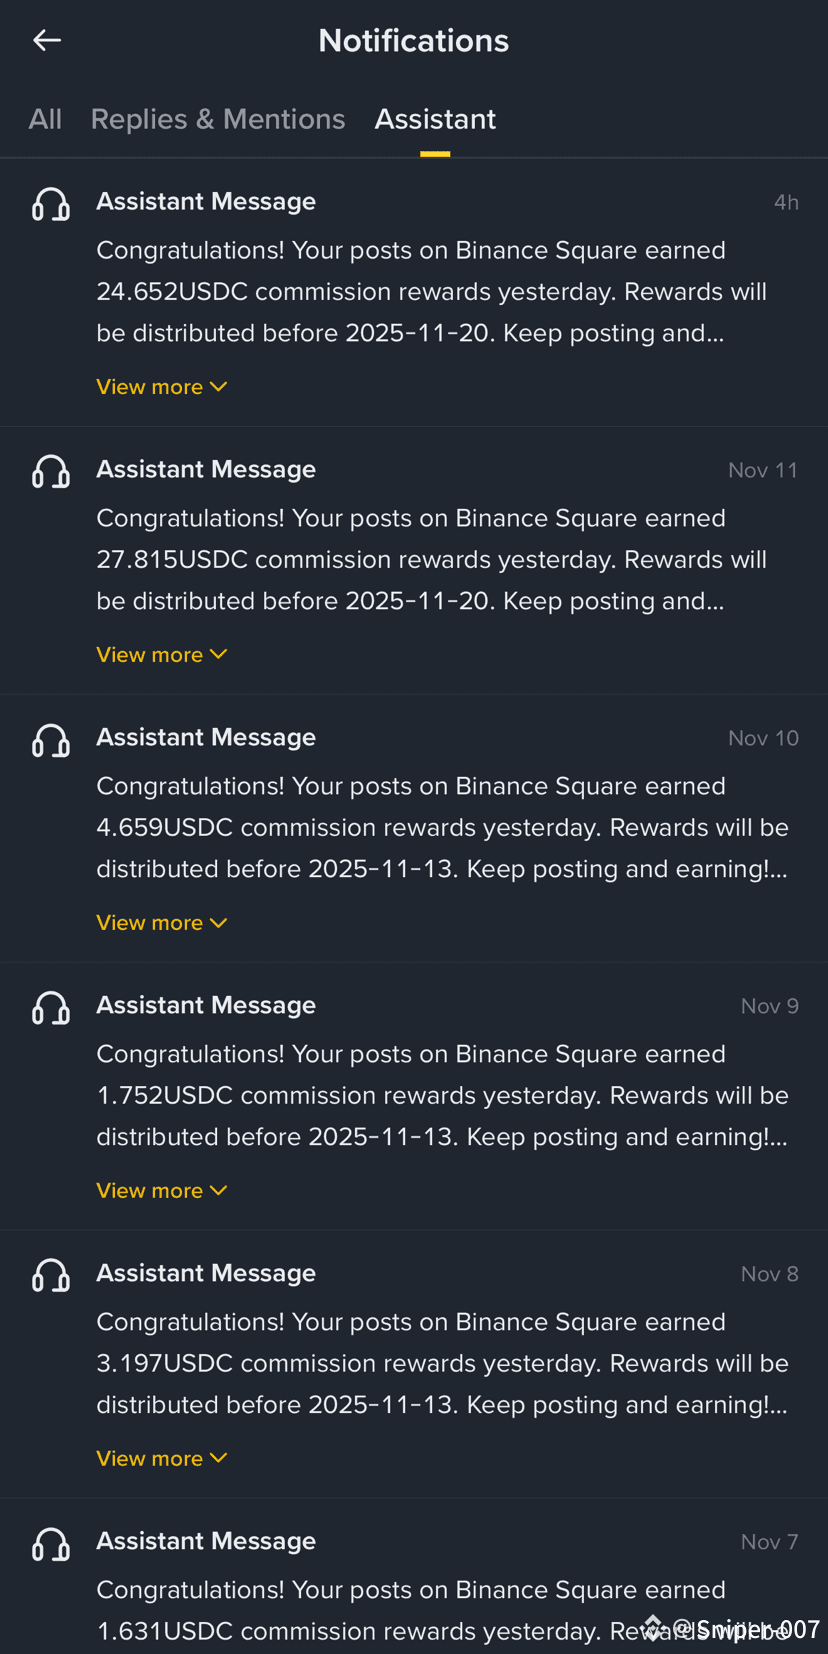Expand View more on 27.815USDC message
828x1654 pixels.
coord(161,655)
